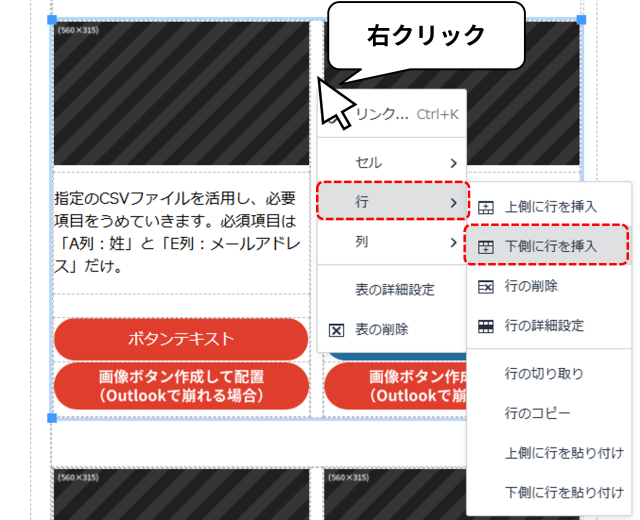Image resolution: width=640 pixels, height=520 pixels.
Task: Click the right partially hidden 画像ボタン button
Action: [x=396, y=386]
